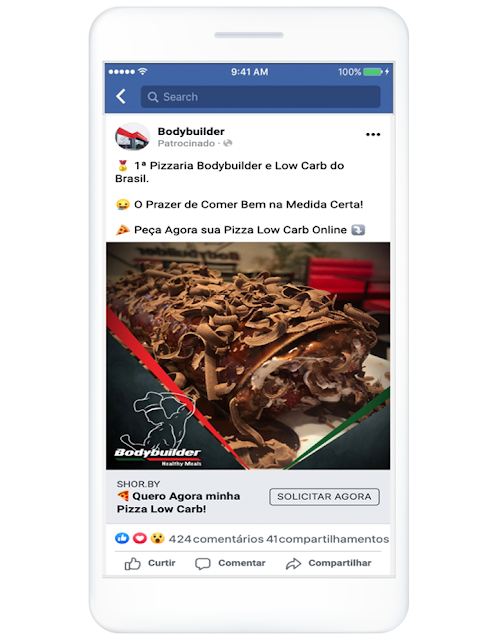Click the magnifying glass search icon
497x642 pixels.
point(153,97)
